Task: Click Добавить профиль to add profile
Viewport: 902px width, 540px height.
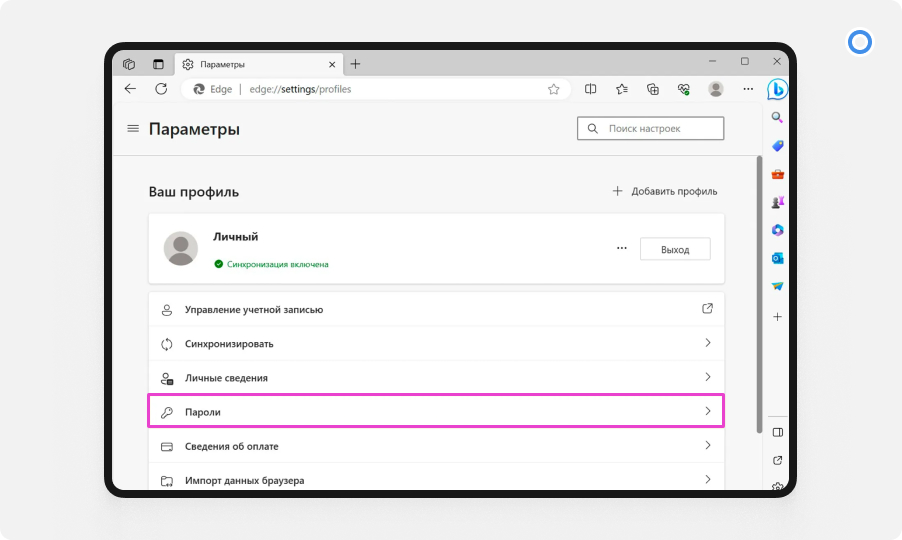Action: (665, 191)
